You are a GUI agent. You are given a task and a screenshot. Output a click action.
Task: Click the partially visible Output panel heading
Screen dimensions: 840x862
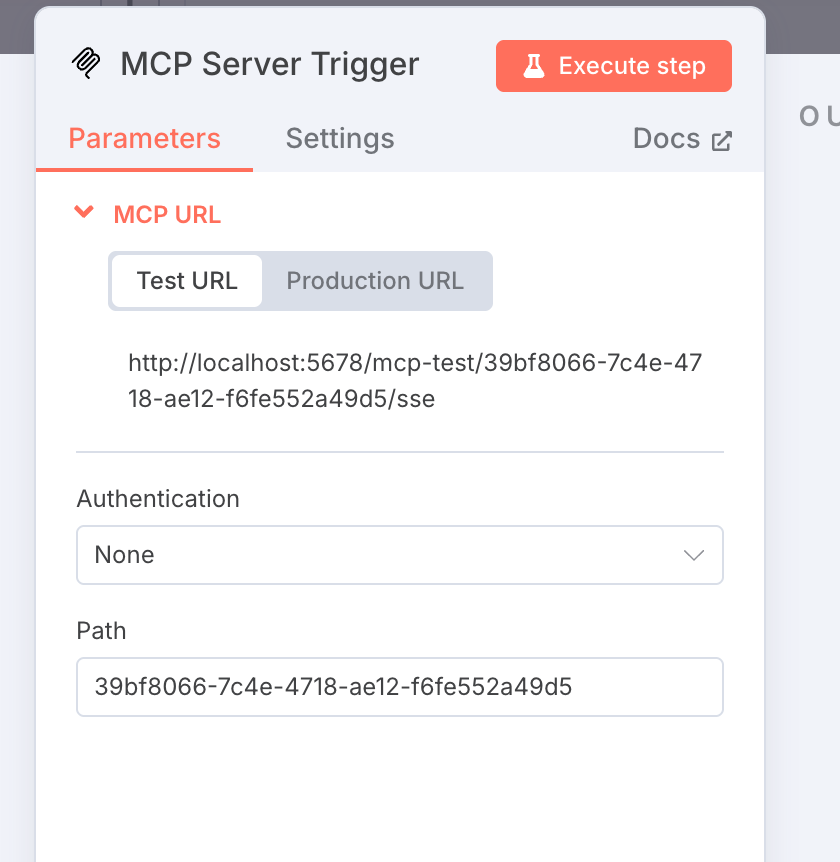819,117
